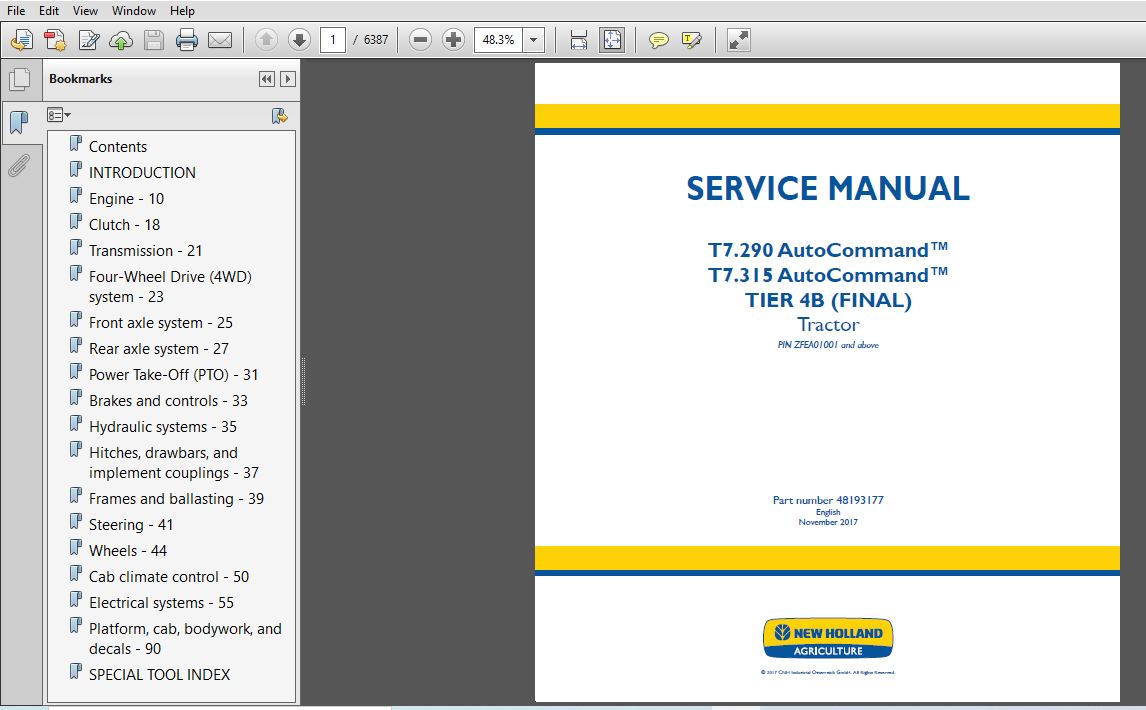This screenshot has width=1146, height=710.
Task: Click the Save floppy disk icon
Action: tap(153, 39)
